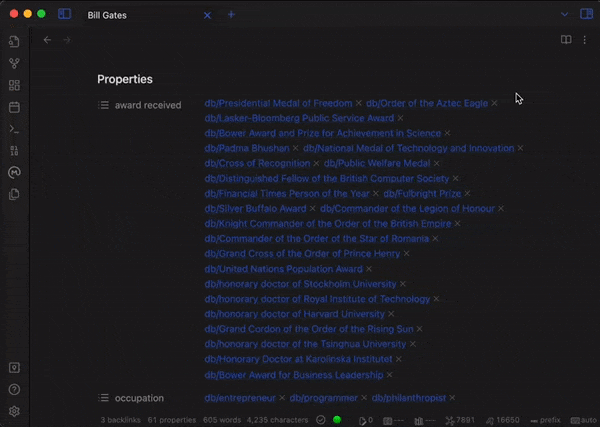Image resolution: width=600 pixels, height=427 pixels.
Task: Open db/Presidential Medal of Freedom link
Action: pos(278,103)
